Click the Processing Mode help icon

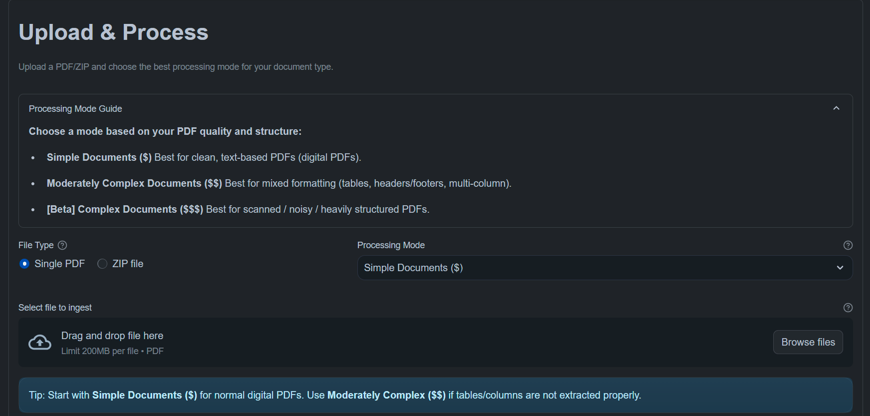pyautogui.click(x=848, y=245)
